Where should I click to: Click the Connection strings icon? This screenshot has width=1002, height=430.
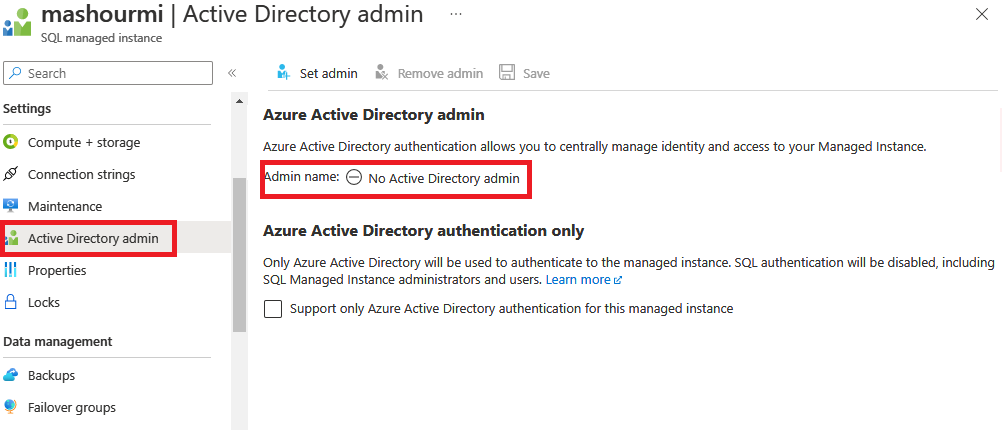[11, 174]
